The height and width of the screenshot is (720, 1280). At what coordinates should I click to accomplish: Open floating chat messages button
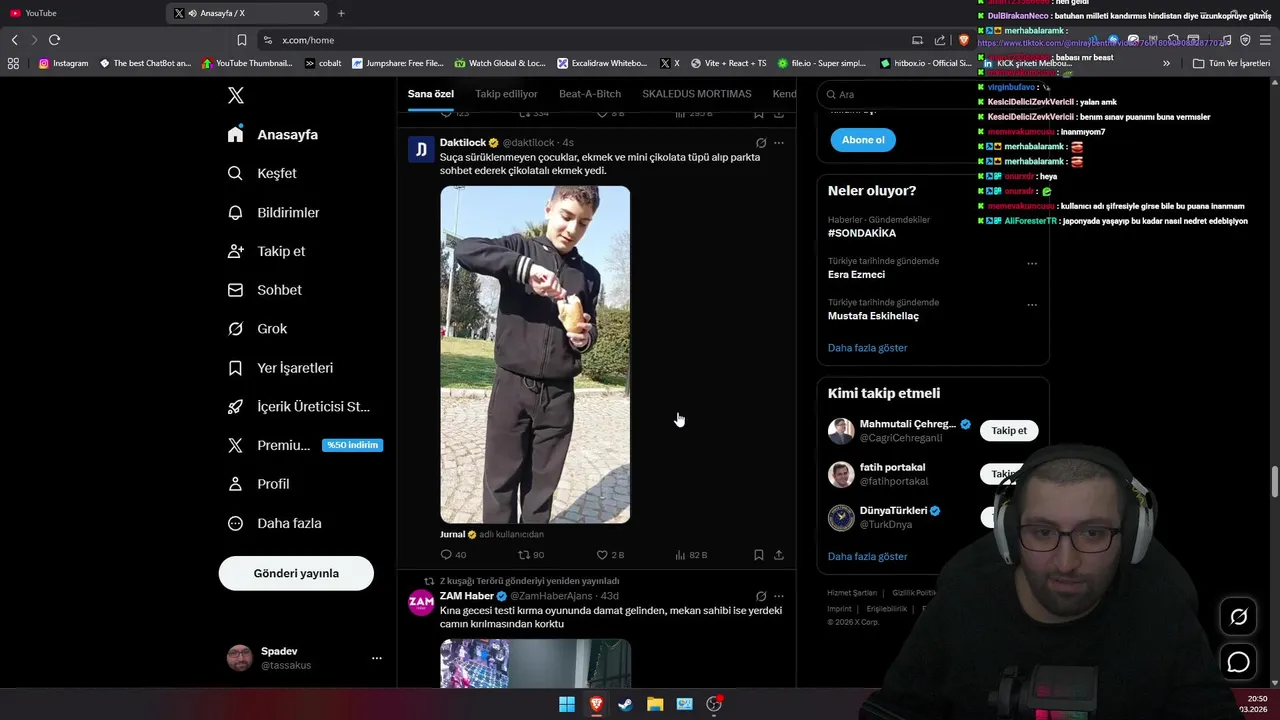(1238, 662)
